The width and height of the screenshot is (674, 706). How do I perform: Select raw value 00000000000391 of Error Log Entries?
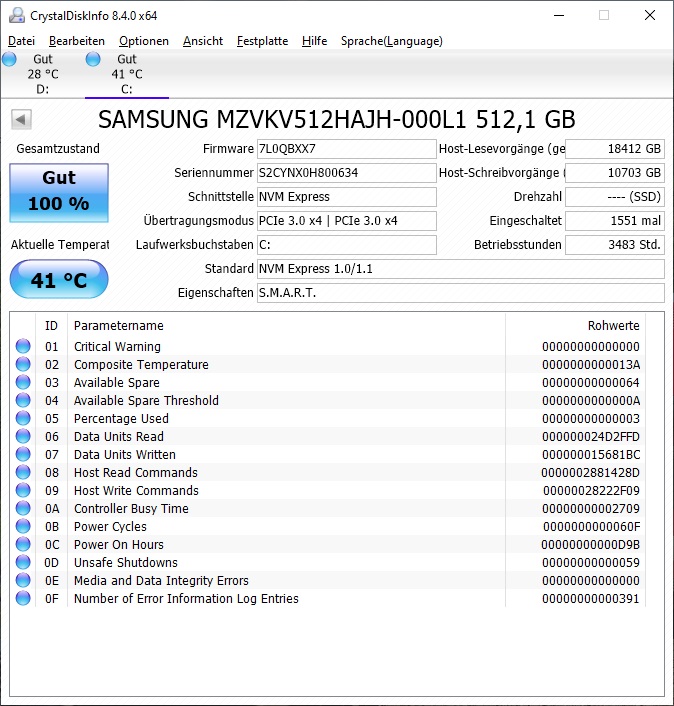pyautogui.click(x=591, y=598)
